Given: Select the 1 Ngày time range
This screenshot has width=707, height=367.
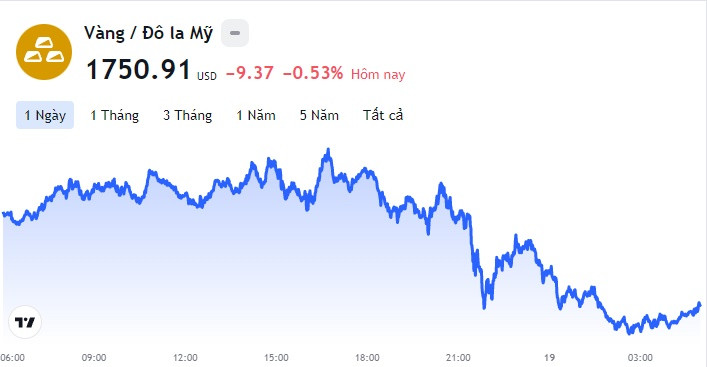Looking at the screenshot, I should point(45,115).
